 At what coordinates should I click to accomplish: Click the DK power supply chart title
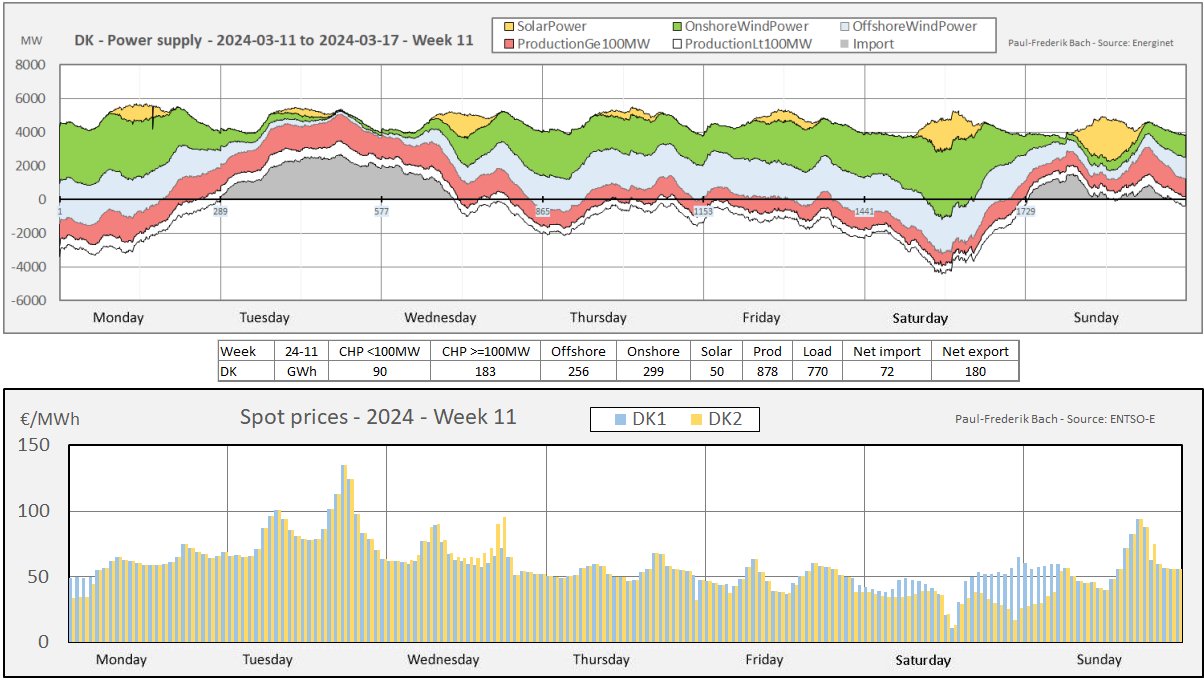coord(274,42)
